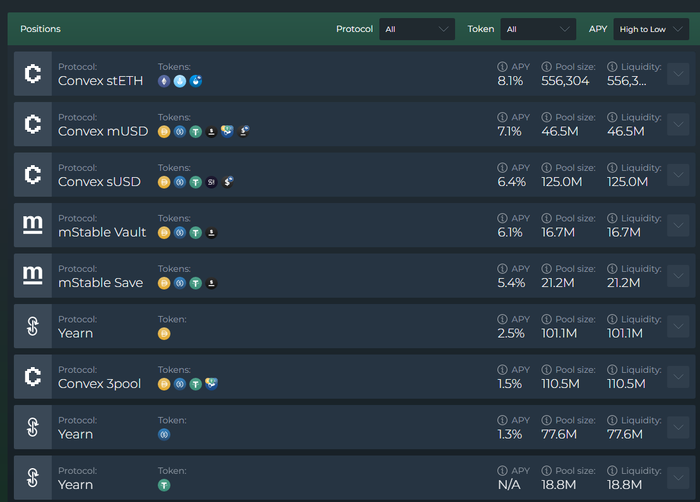Expand the Convex 3pool position row

pos(678,376)
